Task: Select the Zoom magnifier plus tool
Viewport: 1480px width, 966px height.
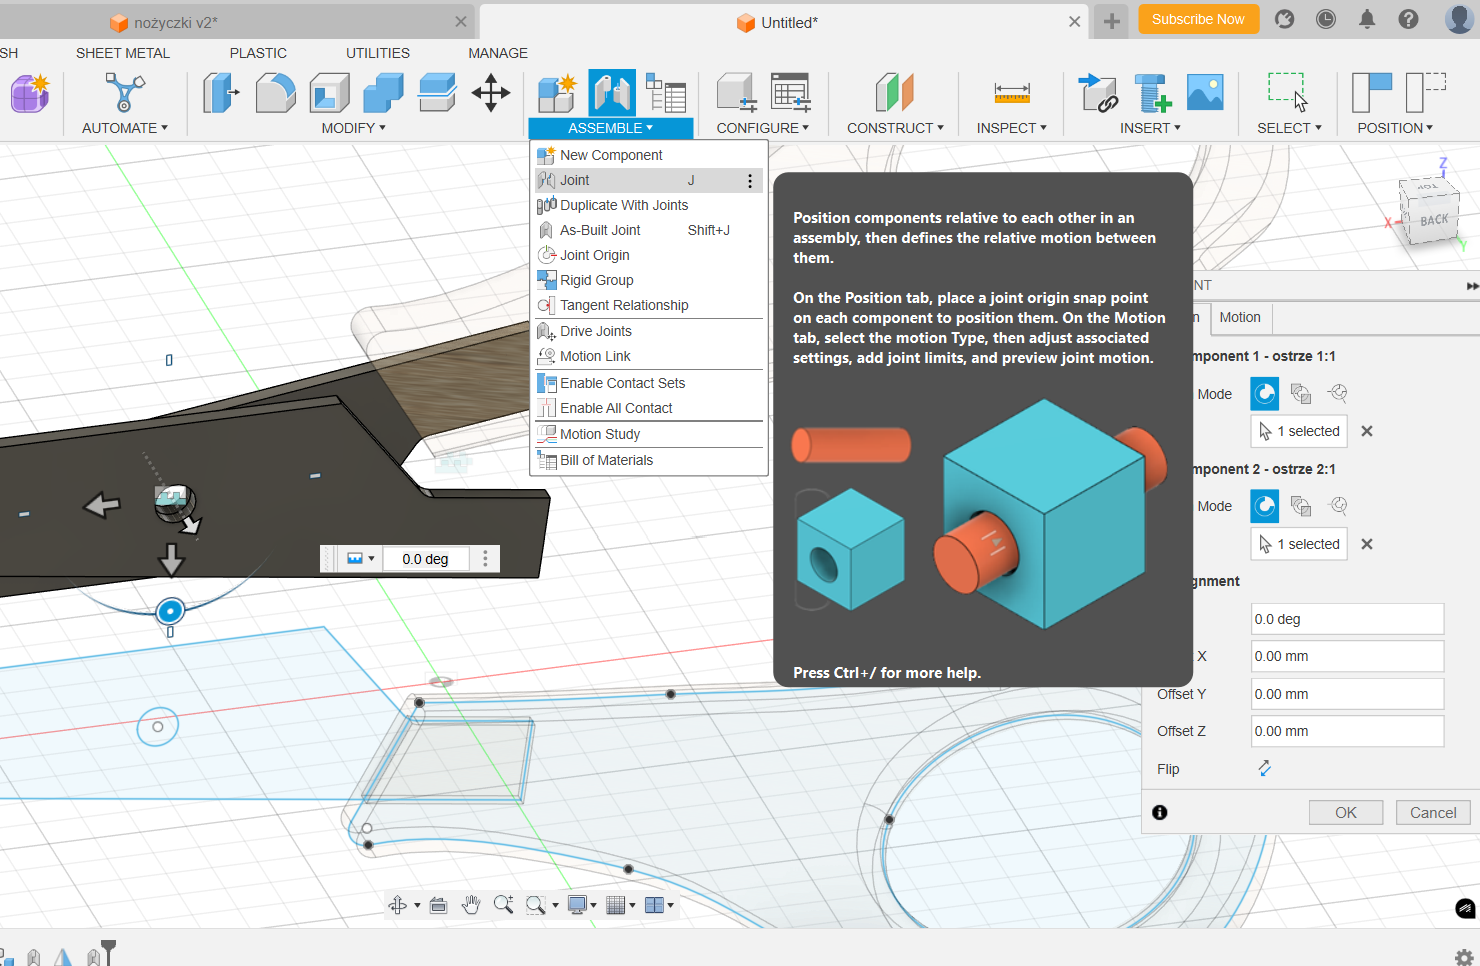Action: coord(503,905)
